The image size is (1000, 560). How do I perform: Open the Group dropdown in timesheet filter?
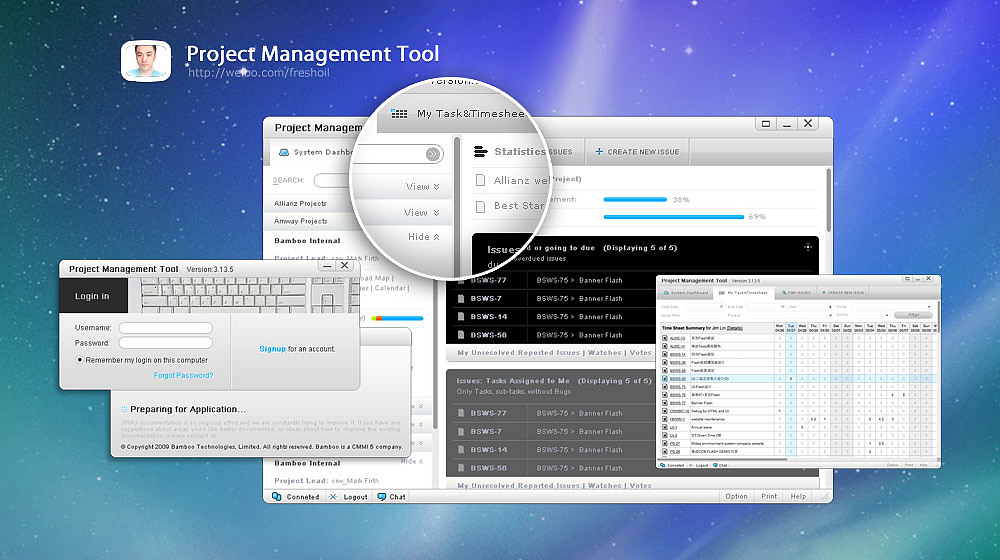929,307
